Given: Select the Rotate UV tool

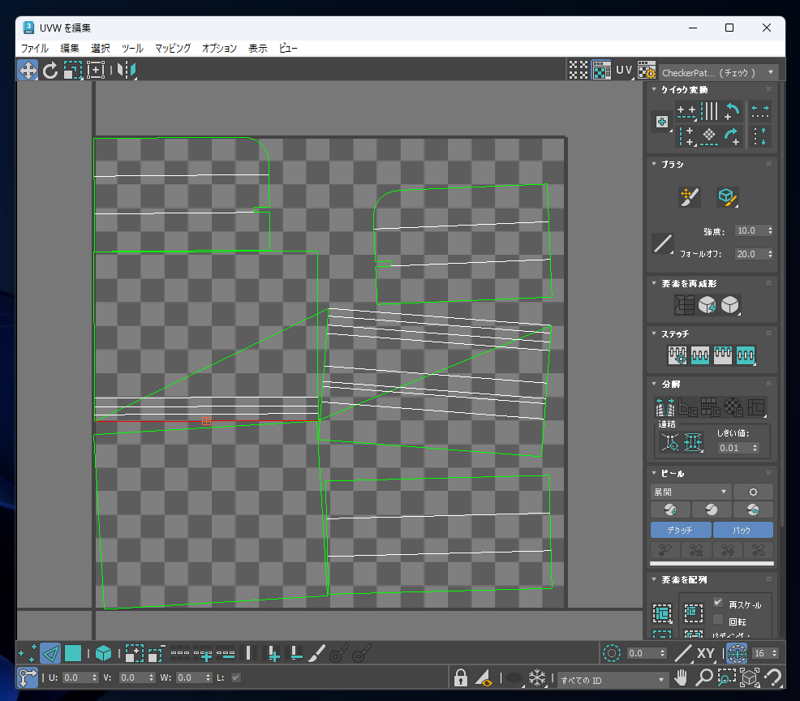Looking at the screenshot, I should click(50, 70).
